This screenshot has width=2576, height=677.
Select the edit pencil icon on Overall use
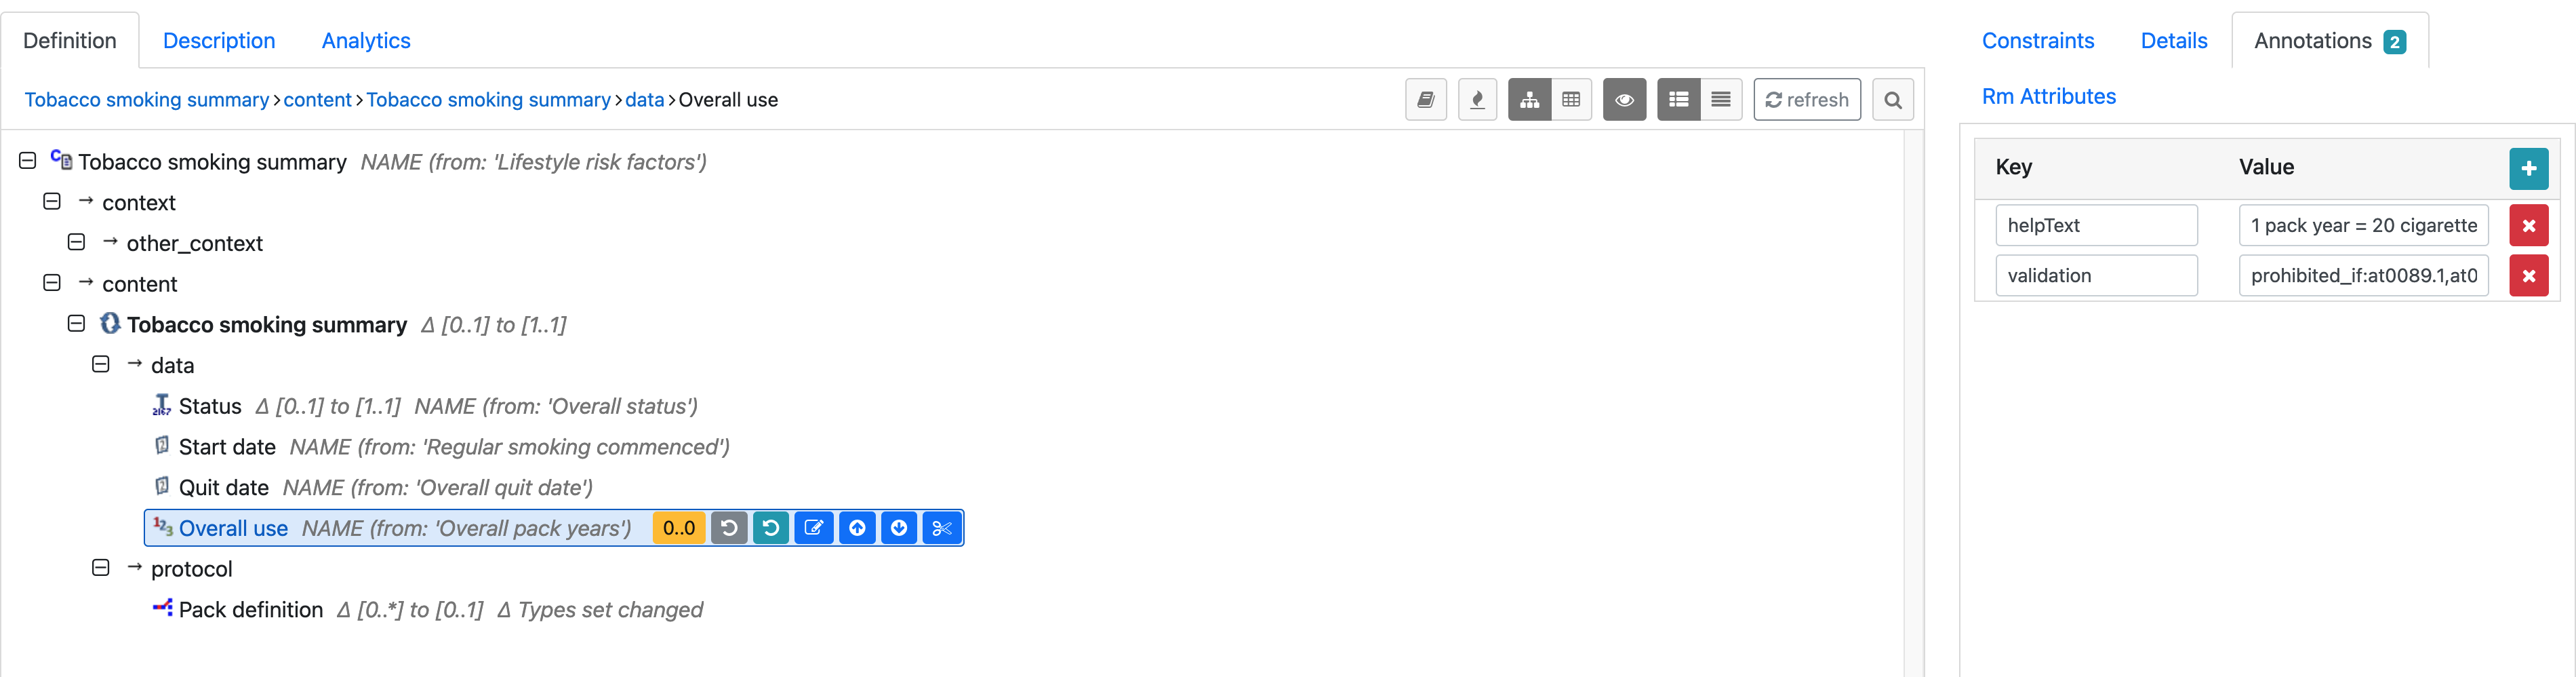(814, 527)
